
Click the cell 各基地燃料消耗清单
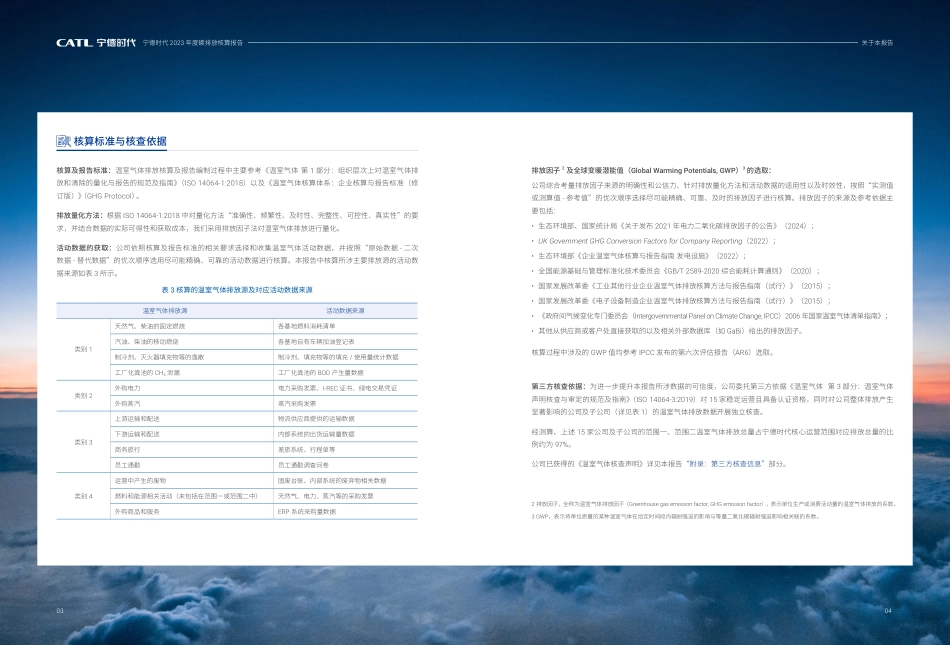coord(307,326)
